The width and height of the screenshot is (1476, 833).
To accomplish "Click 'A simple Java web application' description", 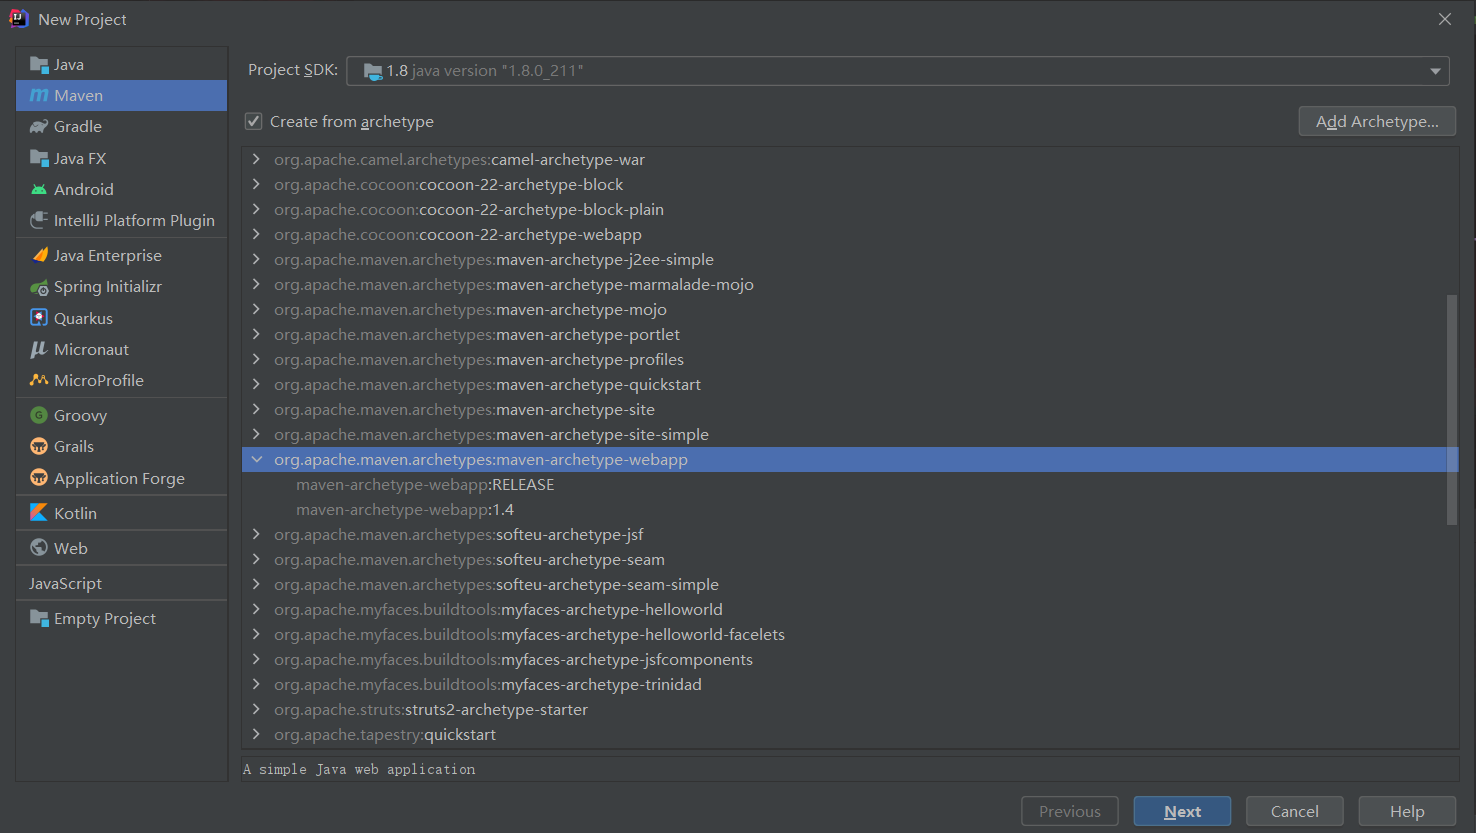I will point(359,769).
